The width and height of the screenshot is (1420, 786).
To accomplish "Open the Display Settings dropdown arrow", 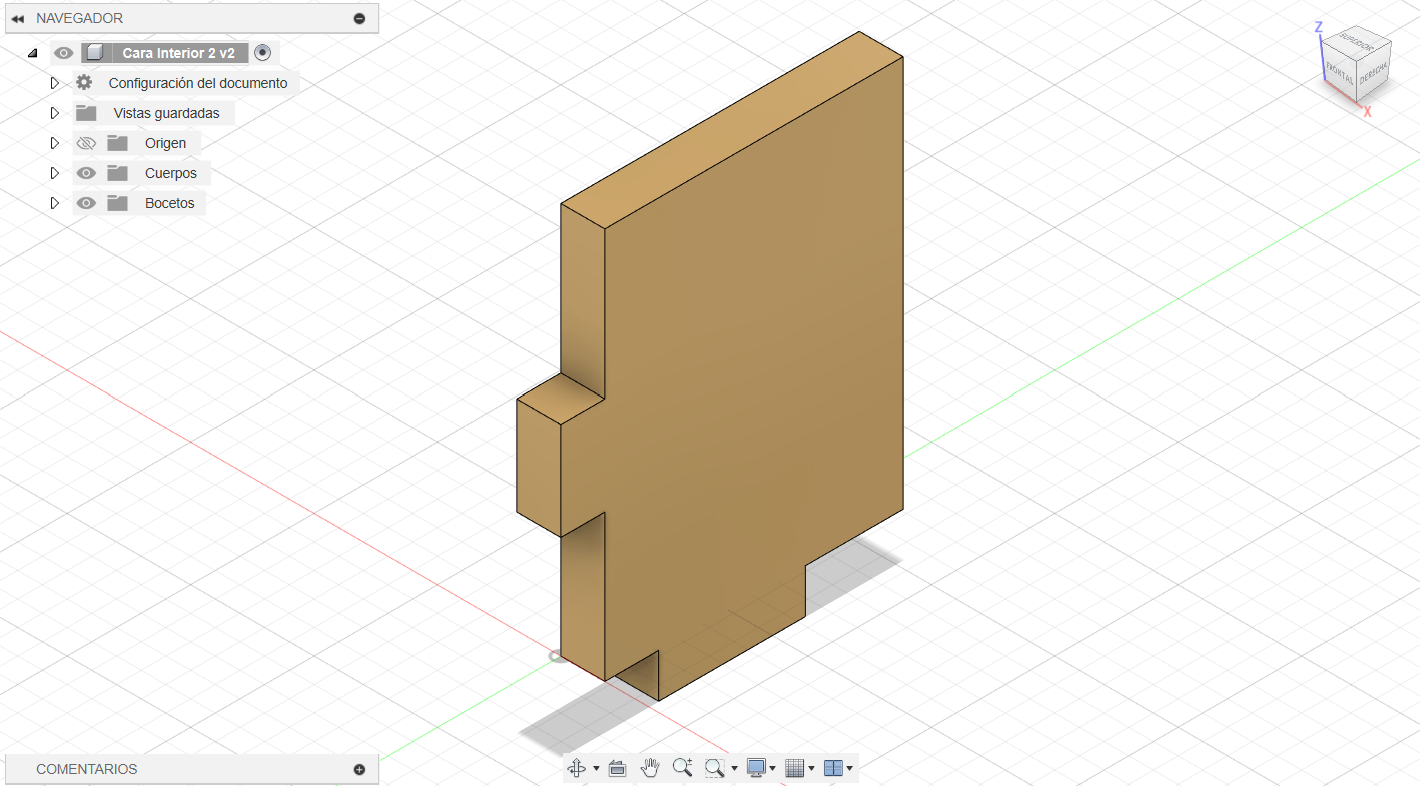I will pos(773,769).
